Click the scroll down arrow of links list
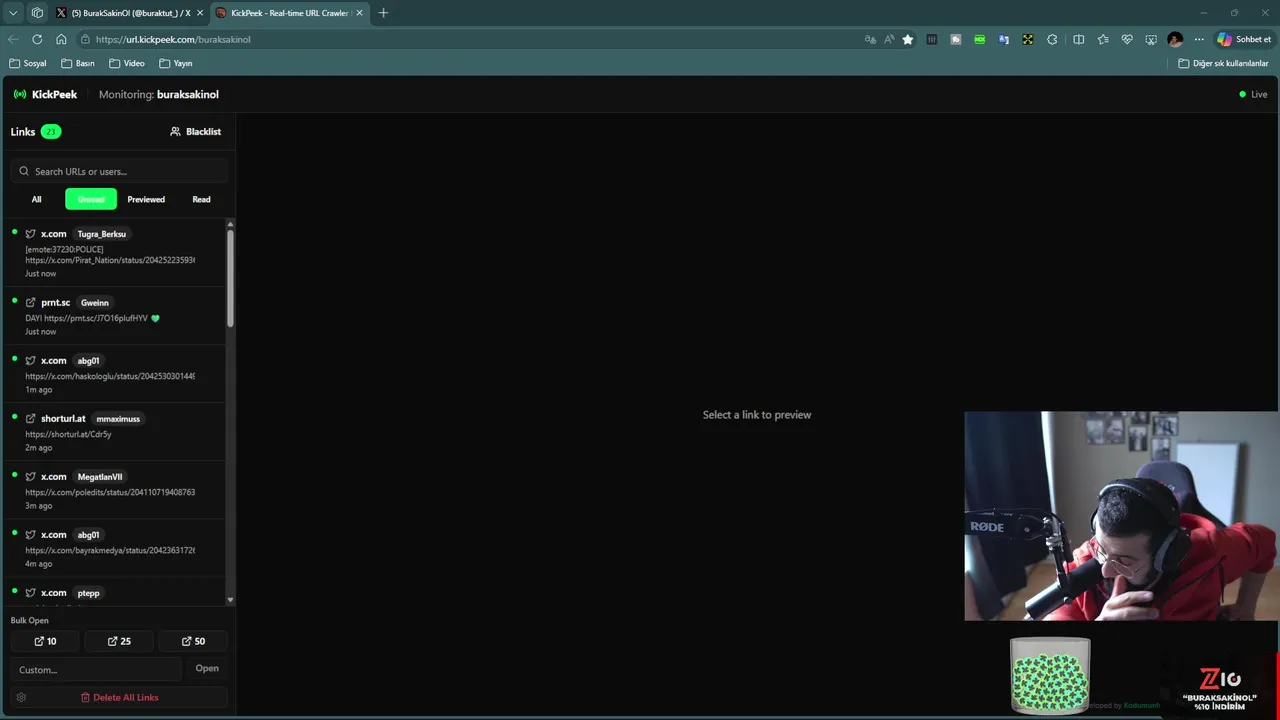The width and height of the screenshot is (1280, 720). point(231,600)
